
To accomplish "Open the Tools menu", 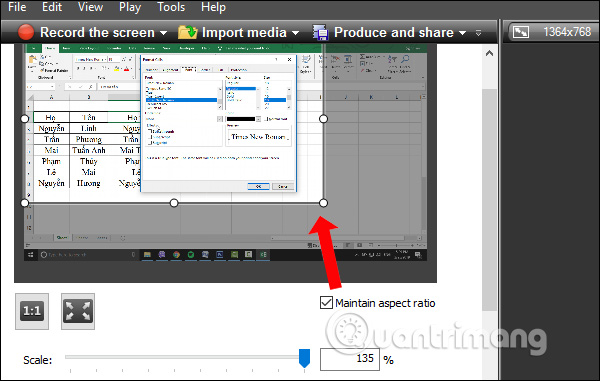I will coord(171,7).
